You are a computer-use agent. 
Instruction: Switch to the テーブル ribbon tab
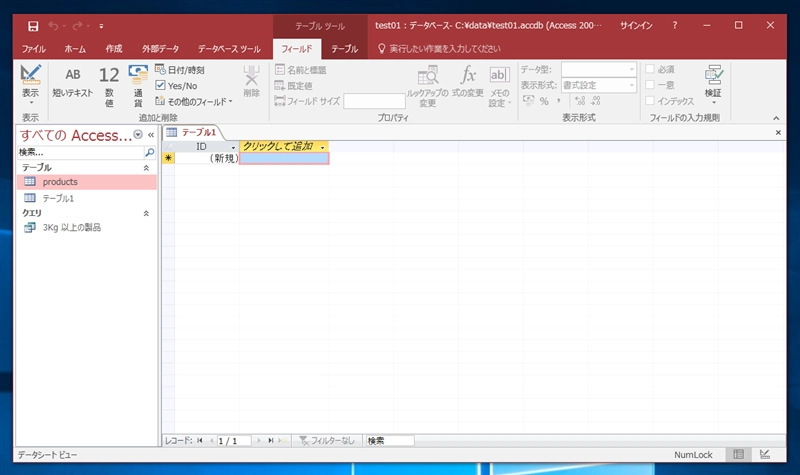pyautogui.click(x=344, y=49)
